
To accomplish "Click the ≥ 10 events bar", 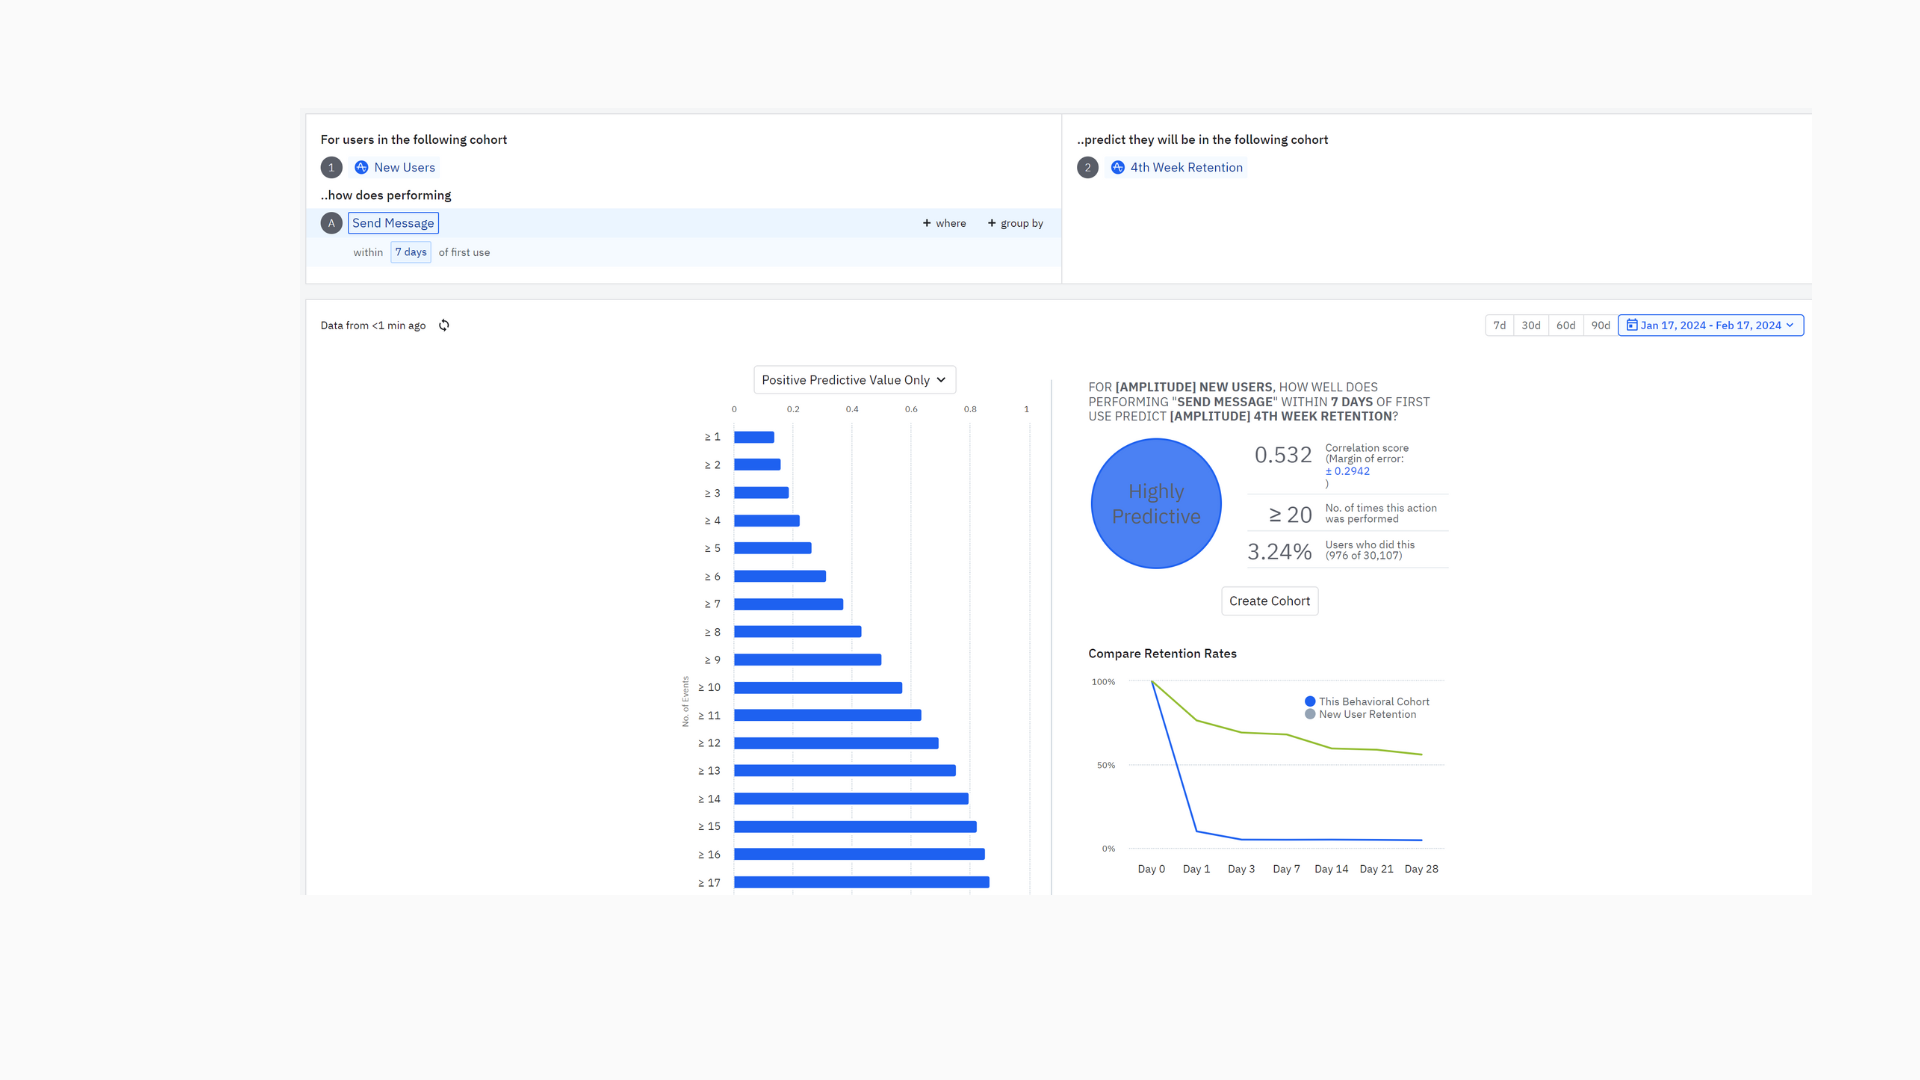I will tap(817, 688).
